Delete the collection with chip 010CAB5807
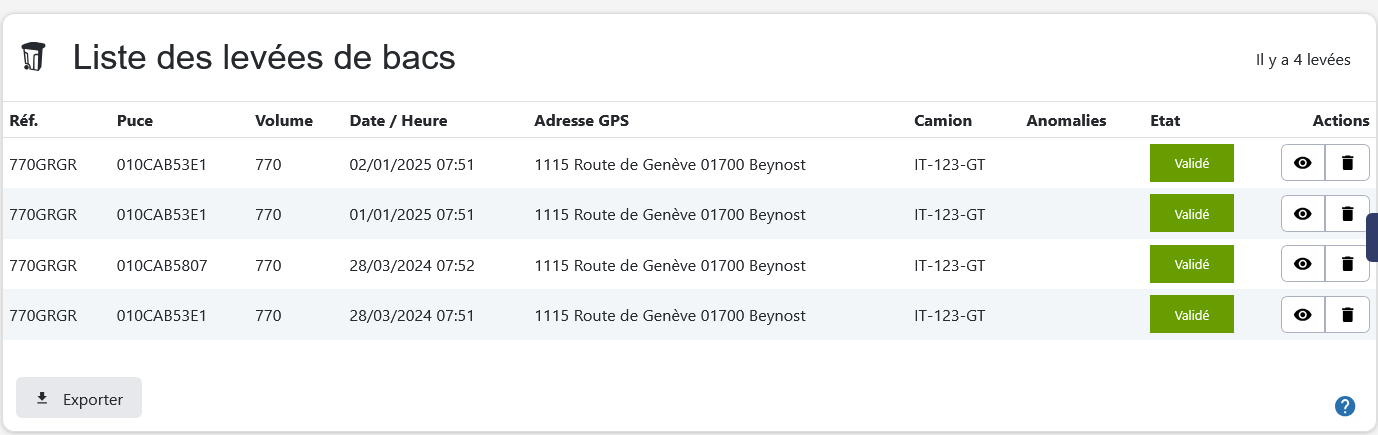 1347,264
